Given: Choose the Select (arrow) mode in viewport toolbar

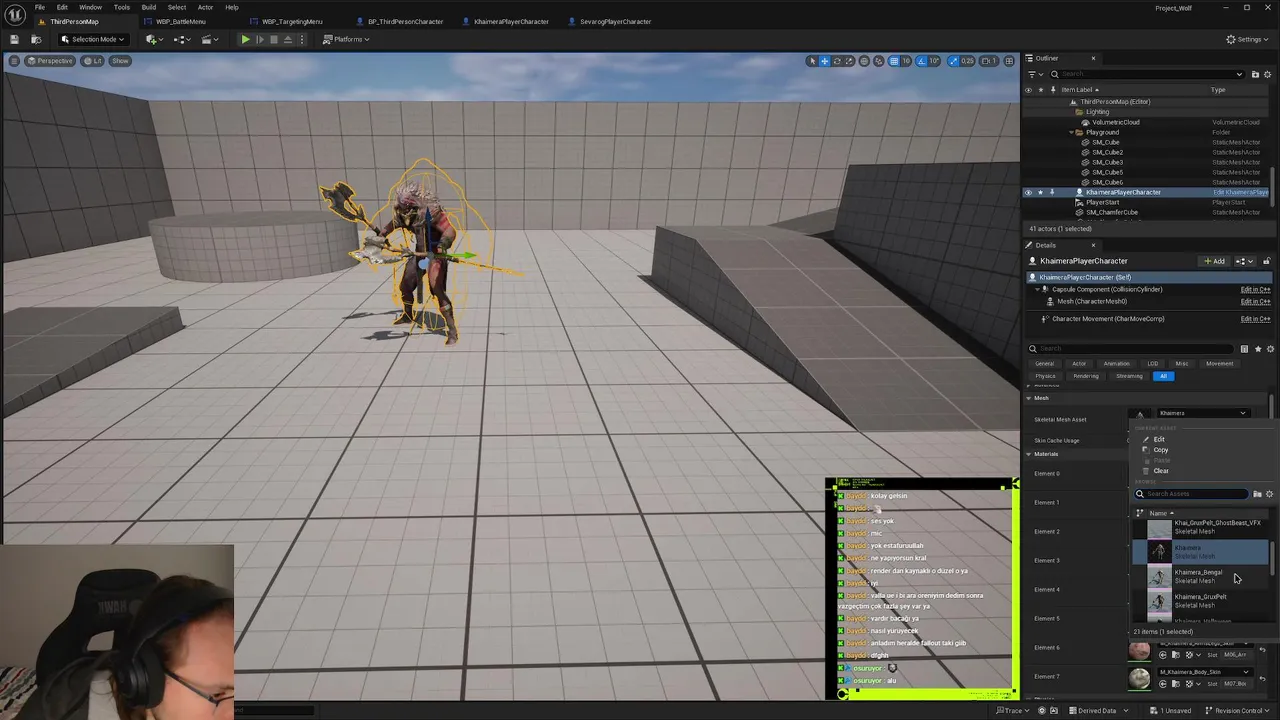Looking at the screenshot, I should [x=812, y=61].
